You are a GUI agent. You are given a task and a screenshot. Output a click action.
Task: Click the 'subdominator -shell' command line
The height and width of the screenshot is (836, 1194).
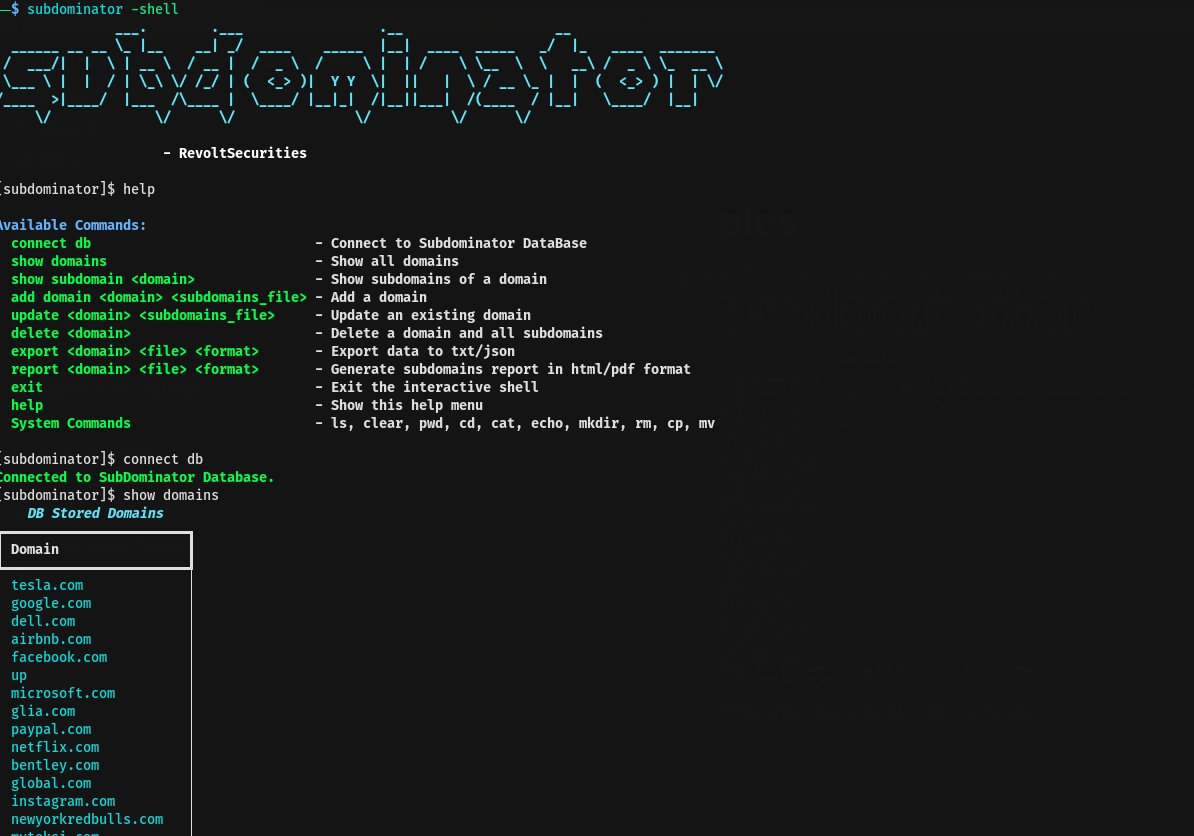pyautogui.click(x=90, y=9)
